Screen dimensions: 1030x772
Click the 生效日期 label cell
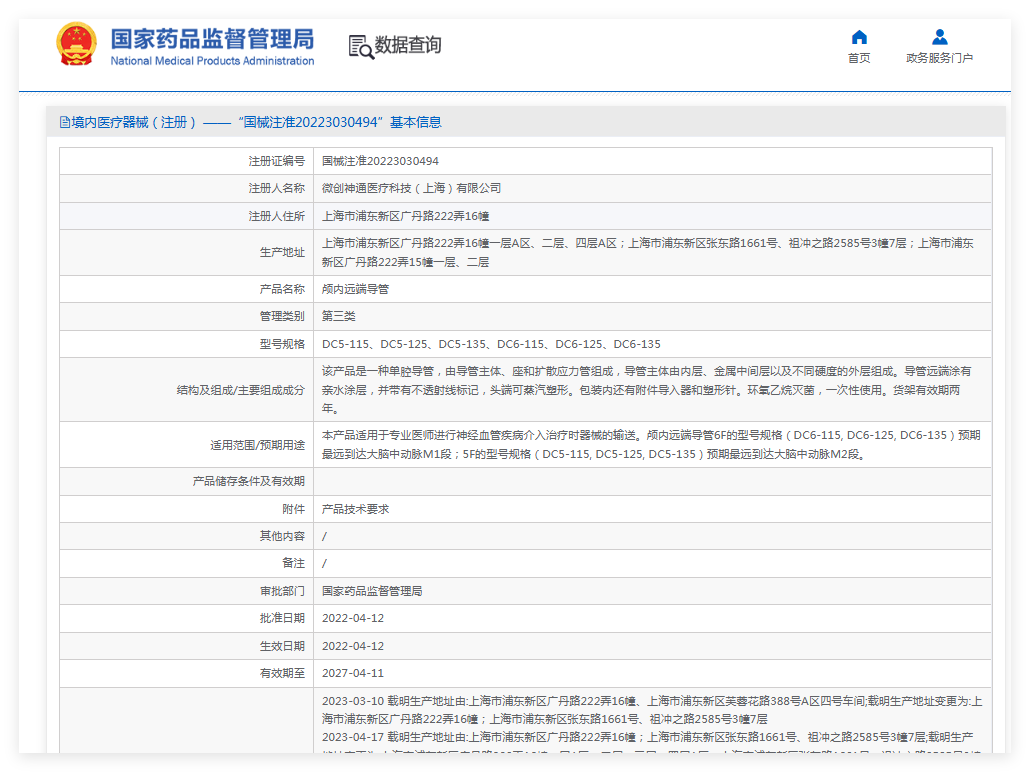coord(187,646)
